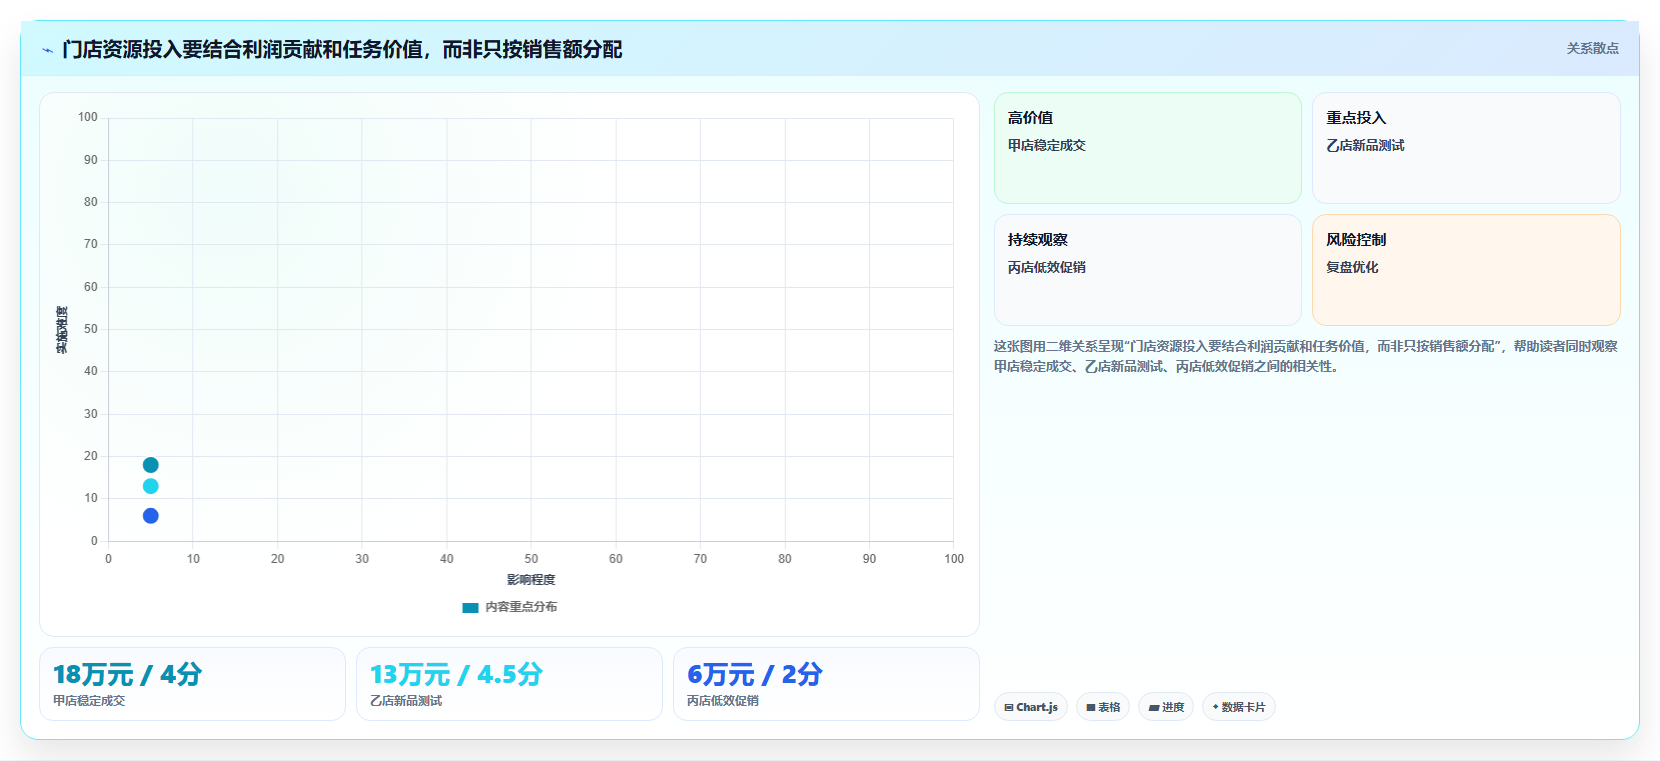Open the 持续观察 quadrant card

tap(1148, 270)
